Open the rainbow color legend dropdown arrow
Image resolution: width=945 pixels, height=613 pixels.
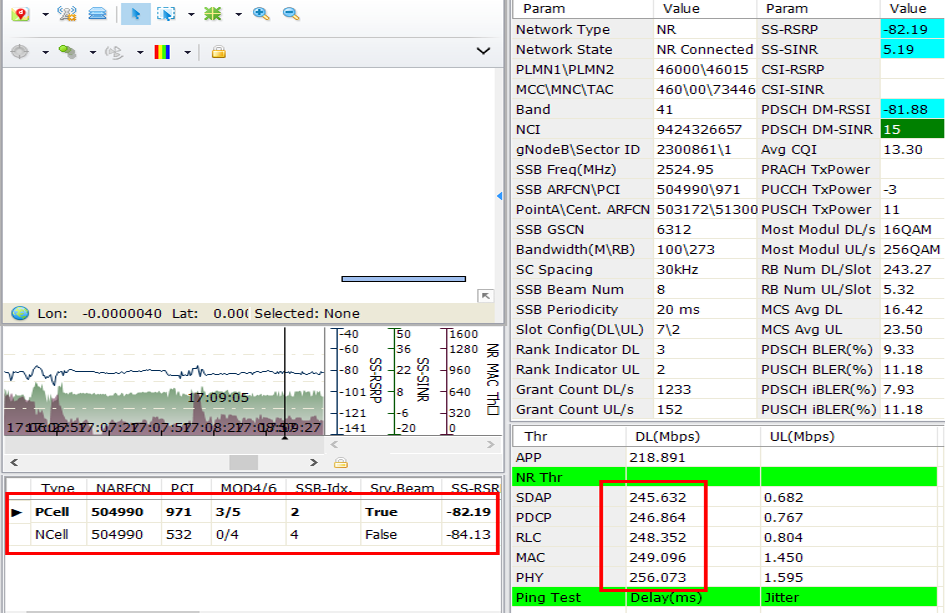pyautogui.click(x=187, y=52)
